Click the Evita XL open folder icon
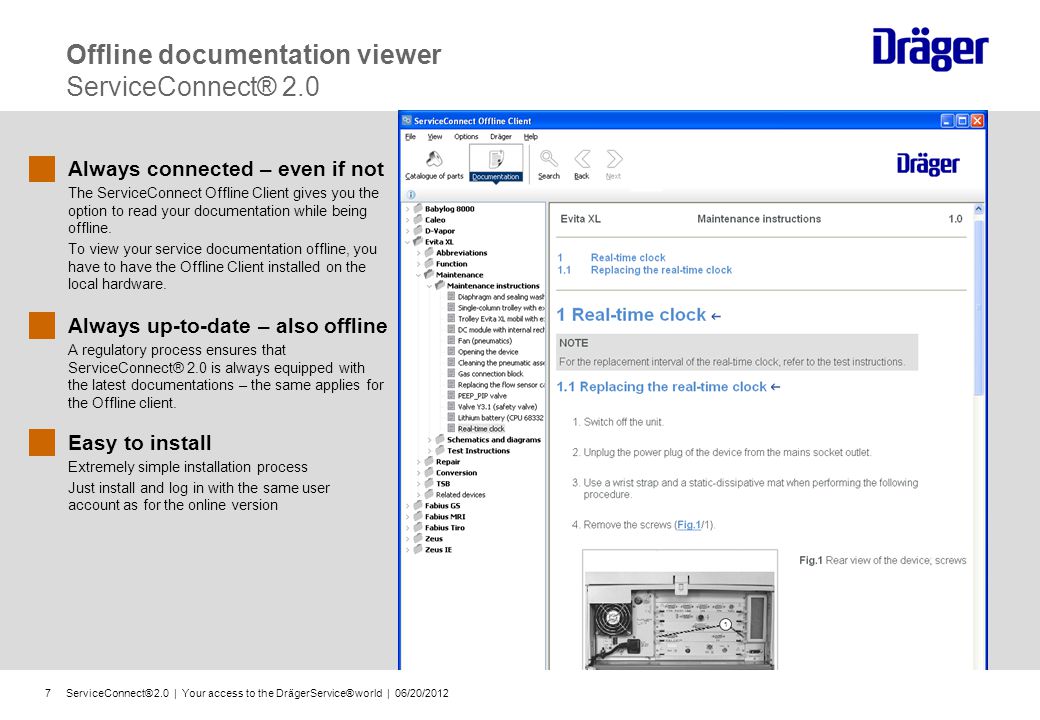This screenshot has width=1040, height=720. pos(419,241)
